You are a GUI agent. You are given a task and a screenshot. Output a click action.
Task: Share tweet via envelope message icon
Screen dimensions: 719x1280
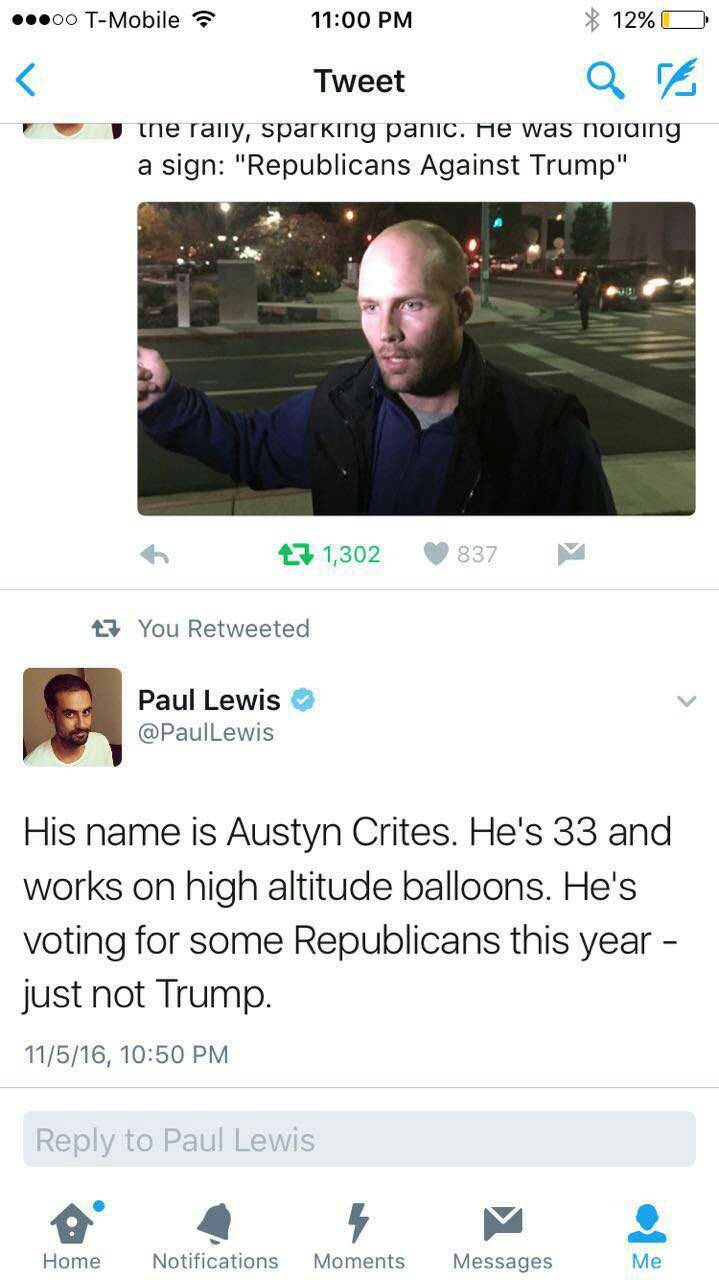pyautogui.click(x=571, y=554)
